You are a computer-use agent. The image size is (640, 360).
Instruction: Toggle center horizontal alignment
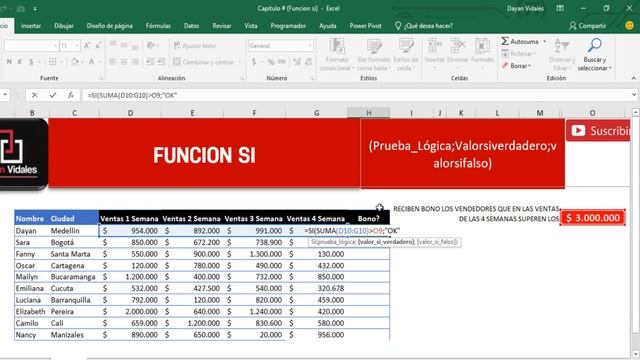click(x=124, y=62)
